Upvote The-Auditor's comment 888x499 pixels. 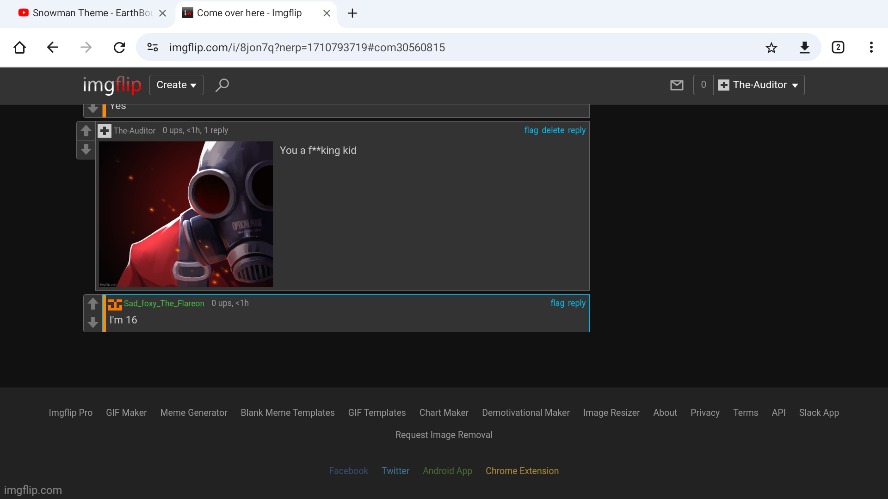86,131
